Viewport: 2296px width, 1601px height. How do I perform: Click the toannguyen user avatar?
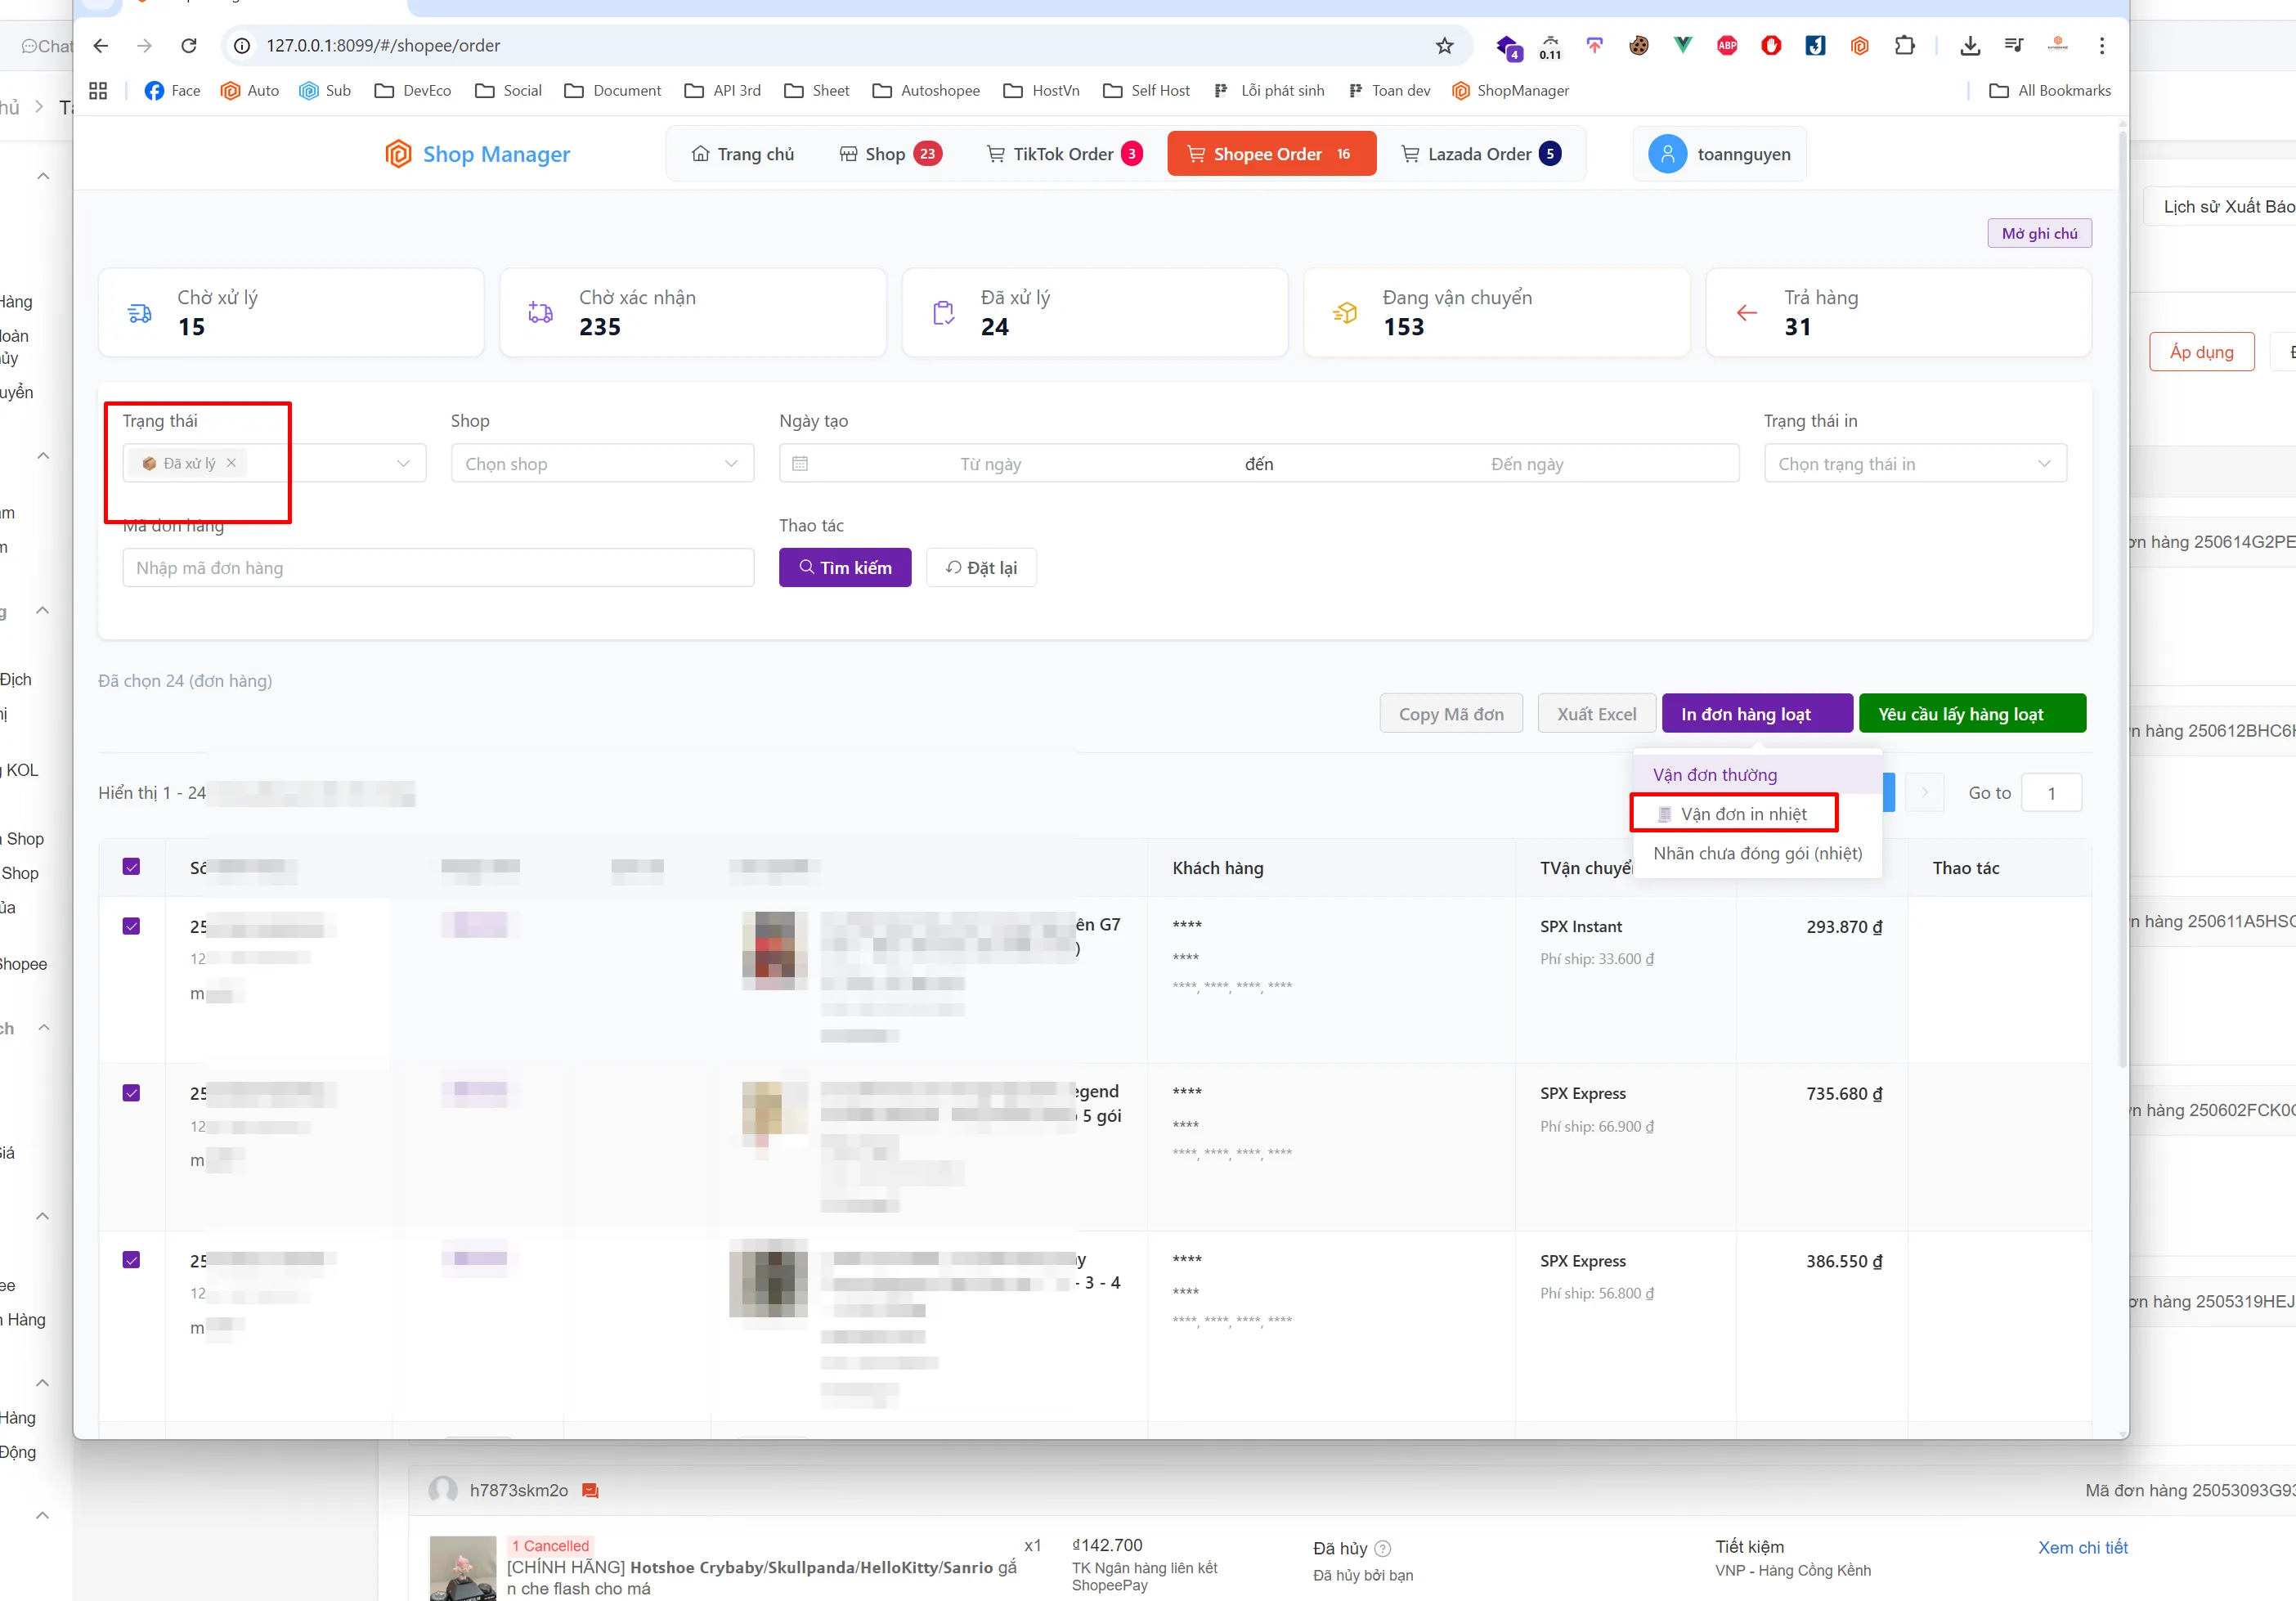point(1667,154)
